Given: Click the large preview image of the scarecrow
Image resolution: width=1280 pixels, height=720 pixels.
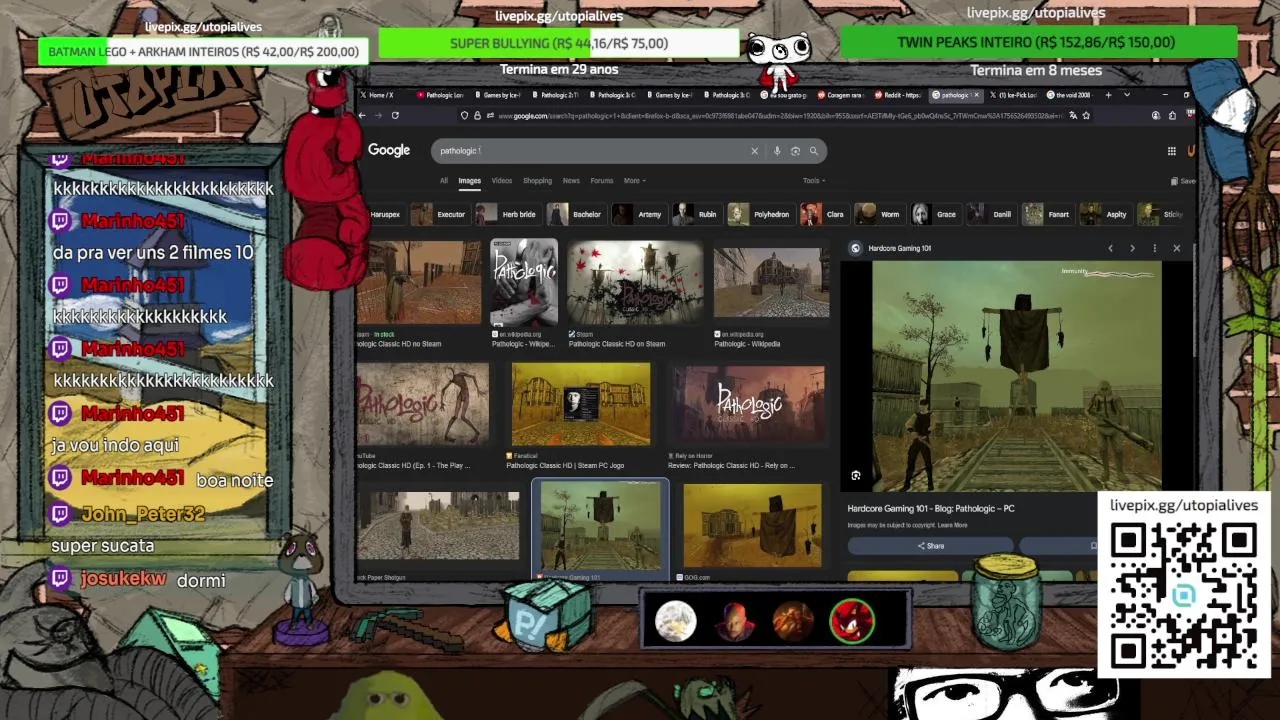Looking at the screenshot, I should (1017, 375).
